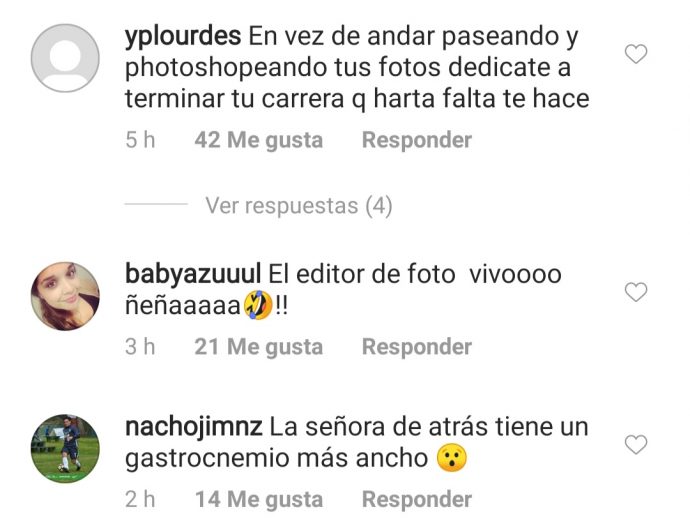Click the 3 h timestamp
Image resolution: width=690 pixels, height=519 pixels.
coord(140,347)
